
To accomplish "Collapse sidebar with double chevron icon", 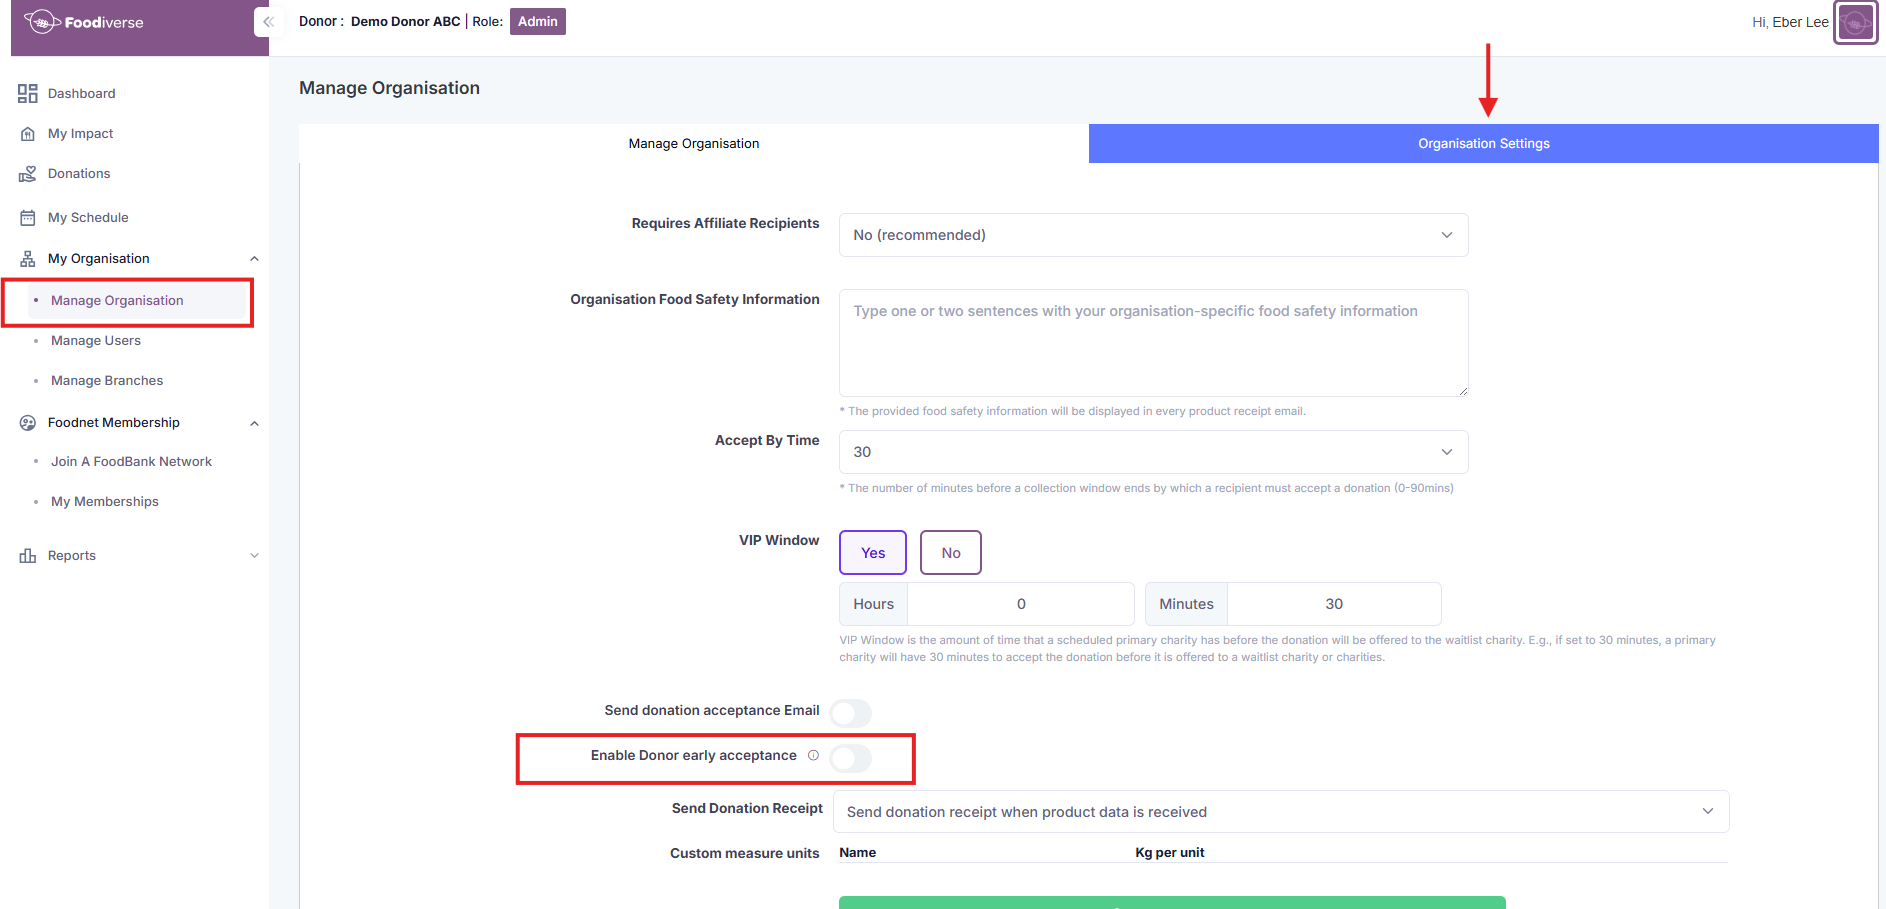I will coord(267,22).
